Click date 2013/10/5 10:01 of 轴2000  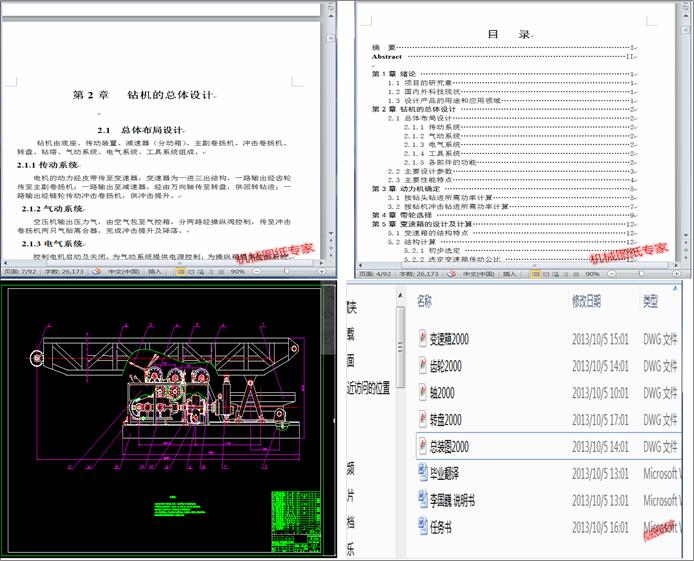[600, 393]
